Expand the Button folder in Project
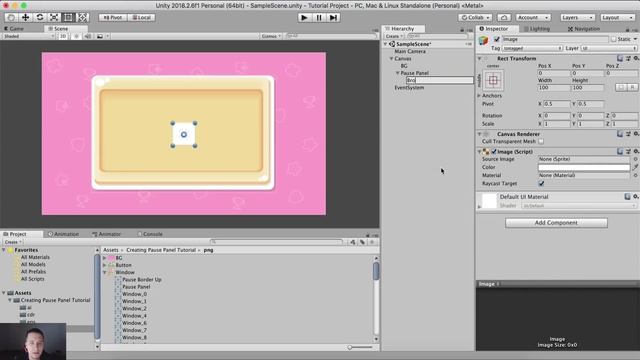The image size is (640, 360). coord(104,265)
